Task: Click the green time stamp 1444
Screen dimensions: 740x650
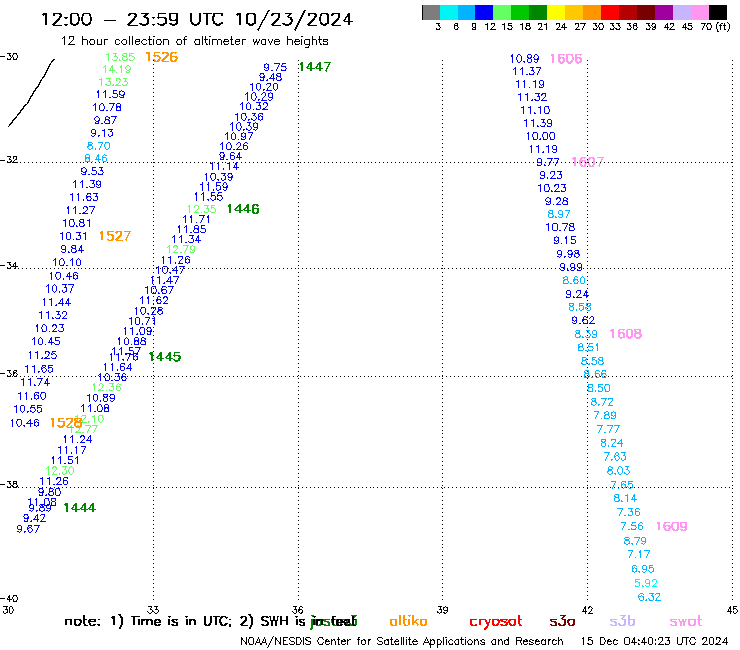Action: tap(79, 508)
